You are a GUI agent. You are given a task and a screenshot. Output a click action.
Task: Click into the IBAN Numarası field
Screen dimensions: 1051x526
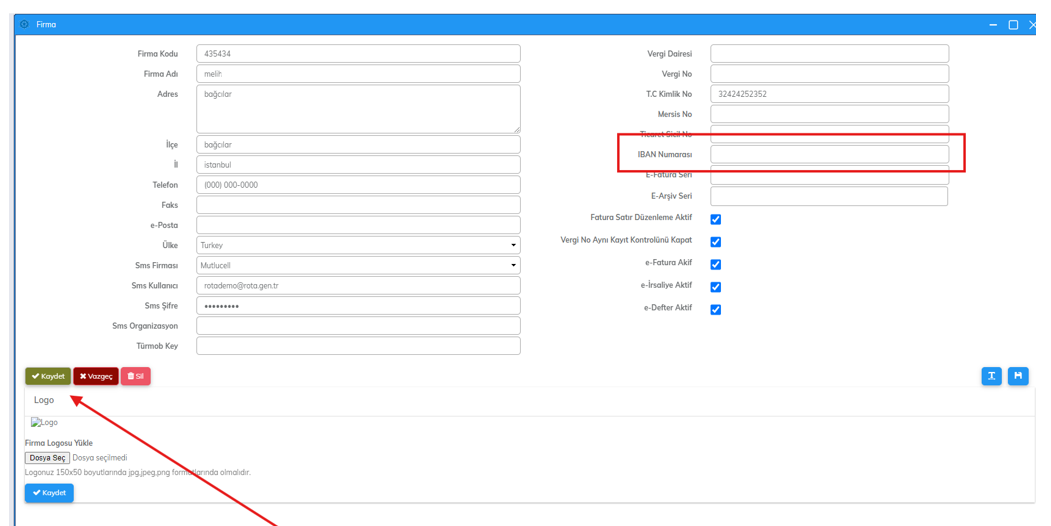click(x=829, y=154)
